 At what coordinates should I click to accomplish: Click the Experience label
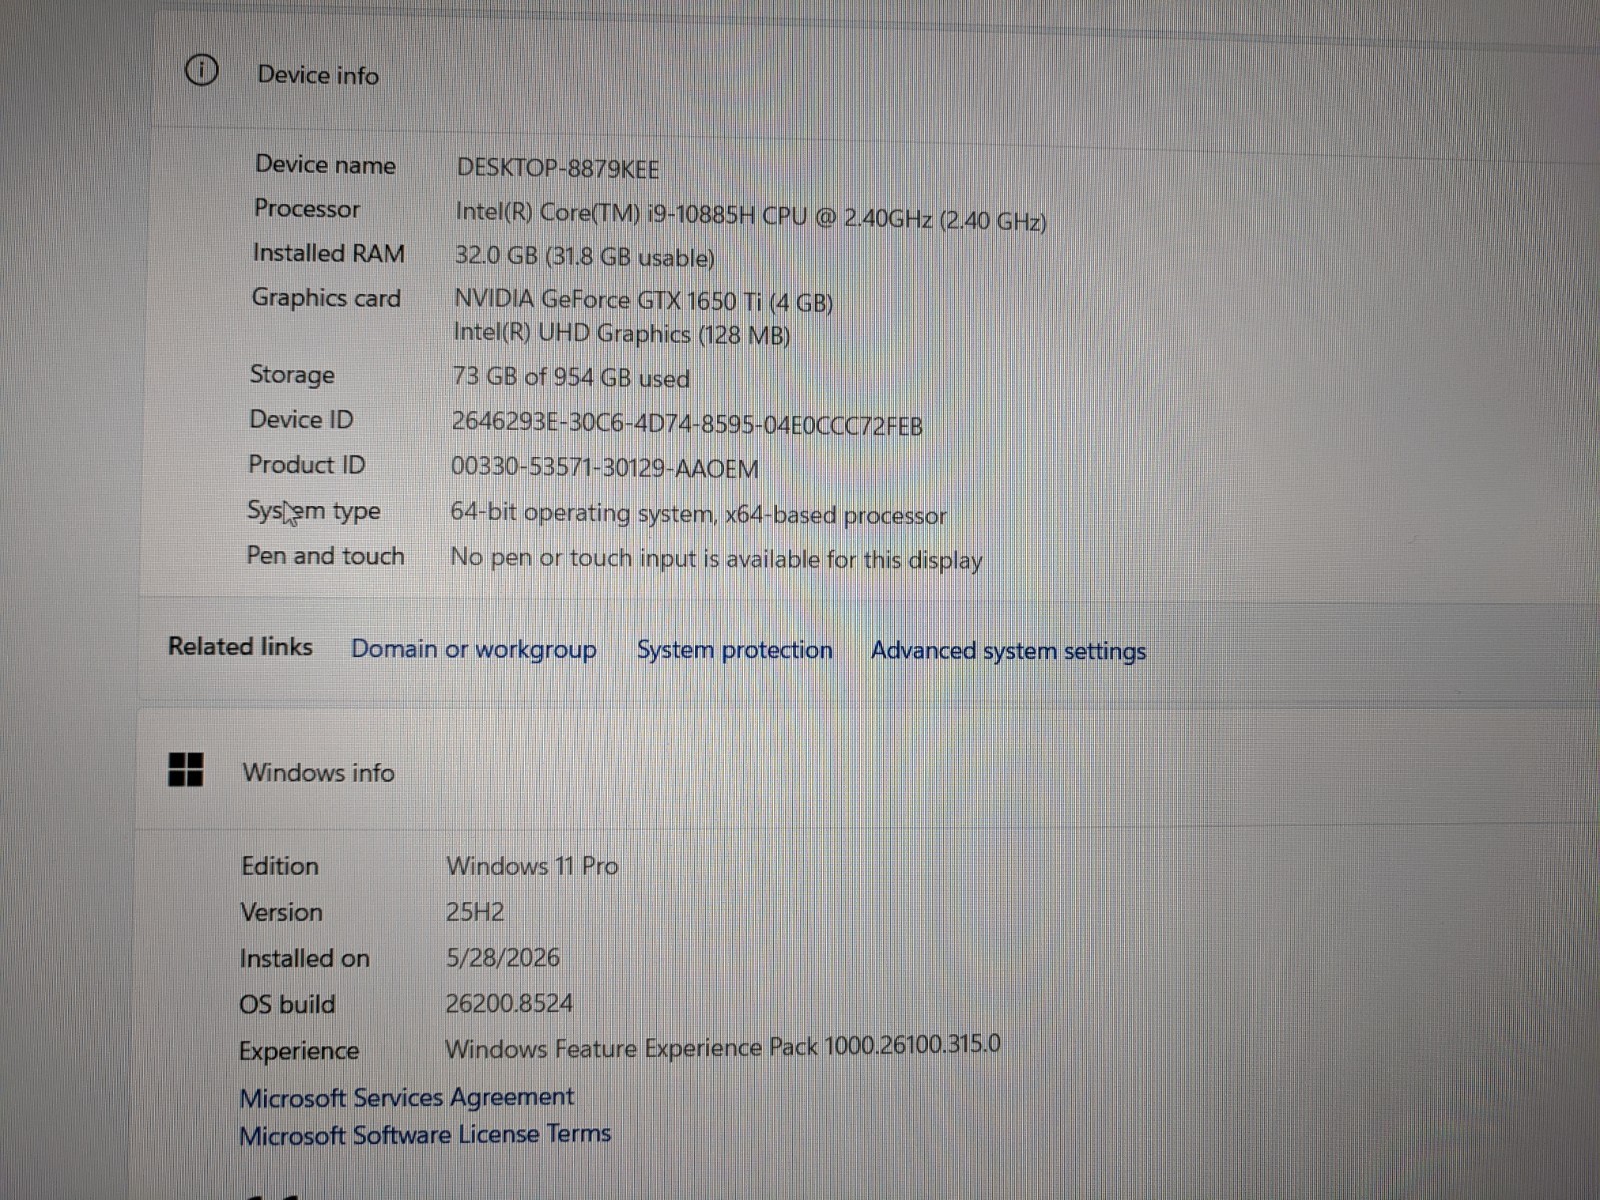click(x=299, y=1051)
